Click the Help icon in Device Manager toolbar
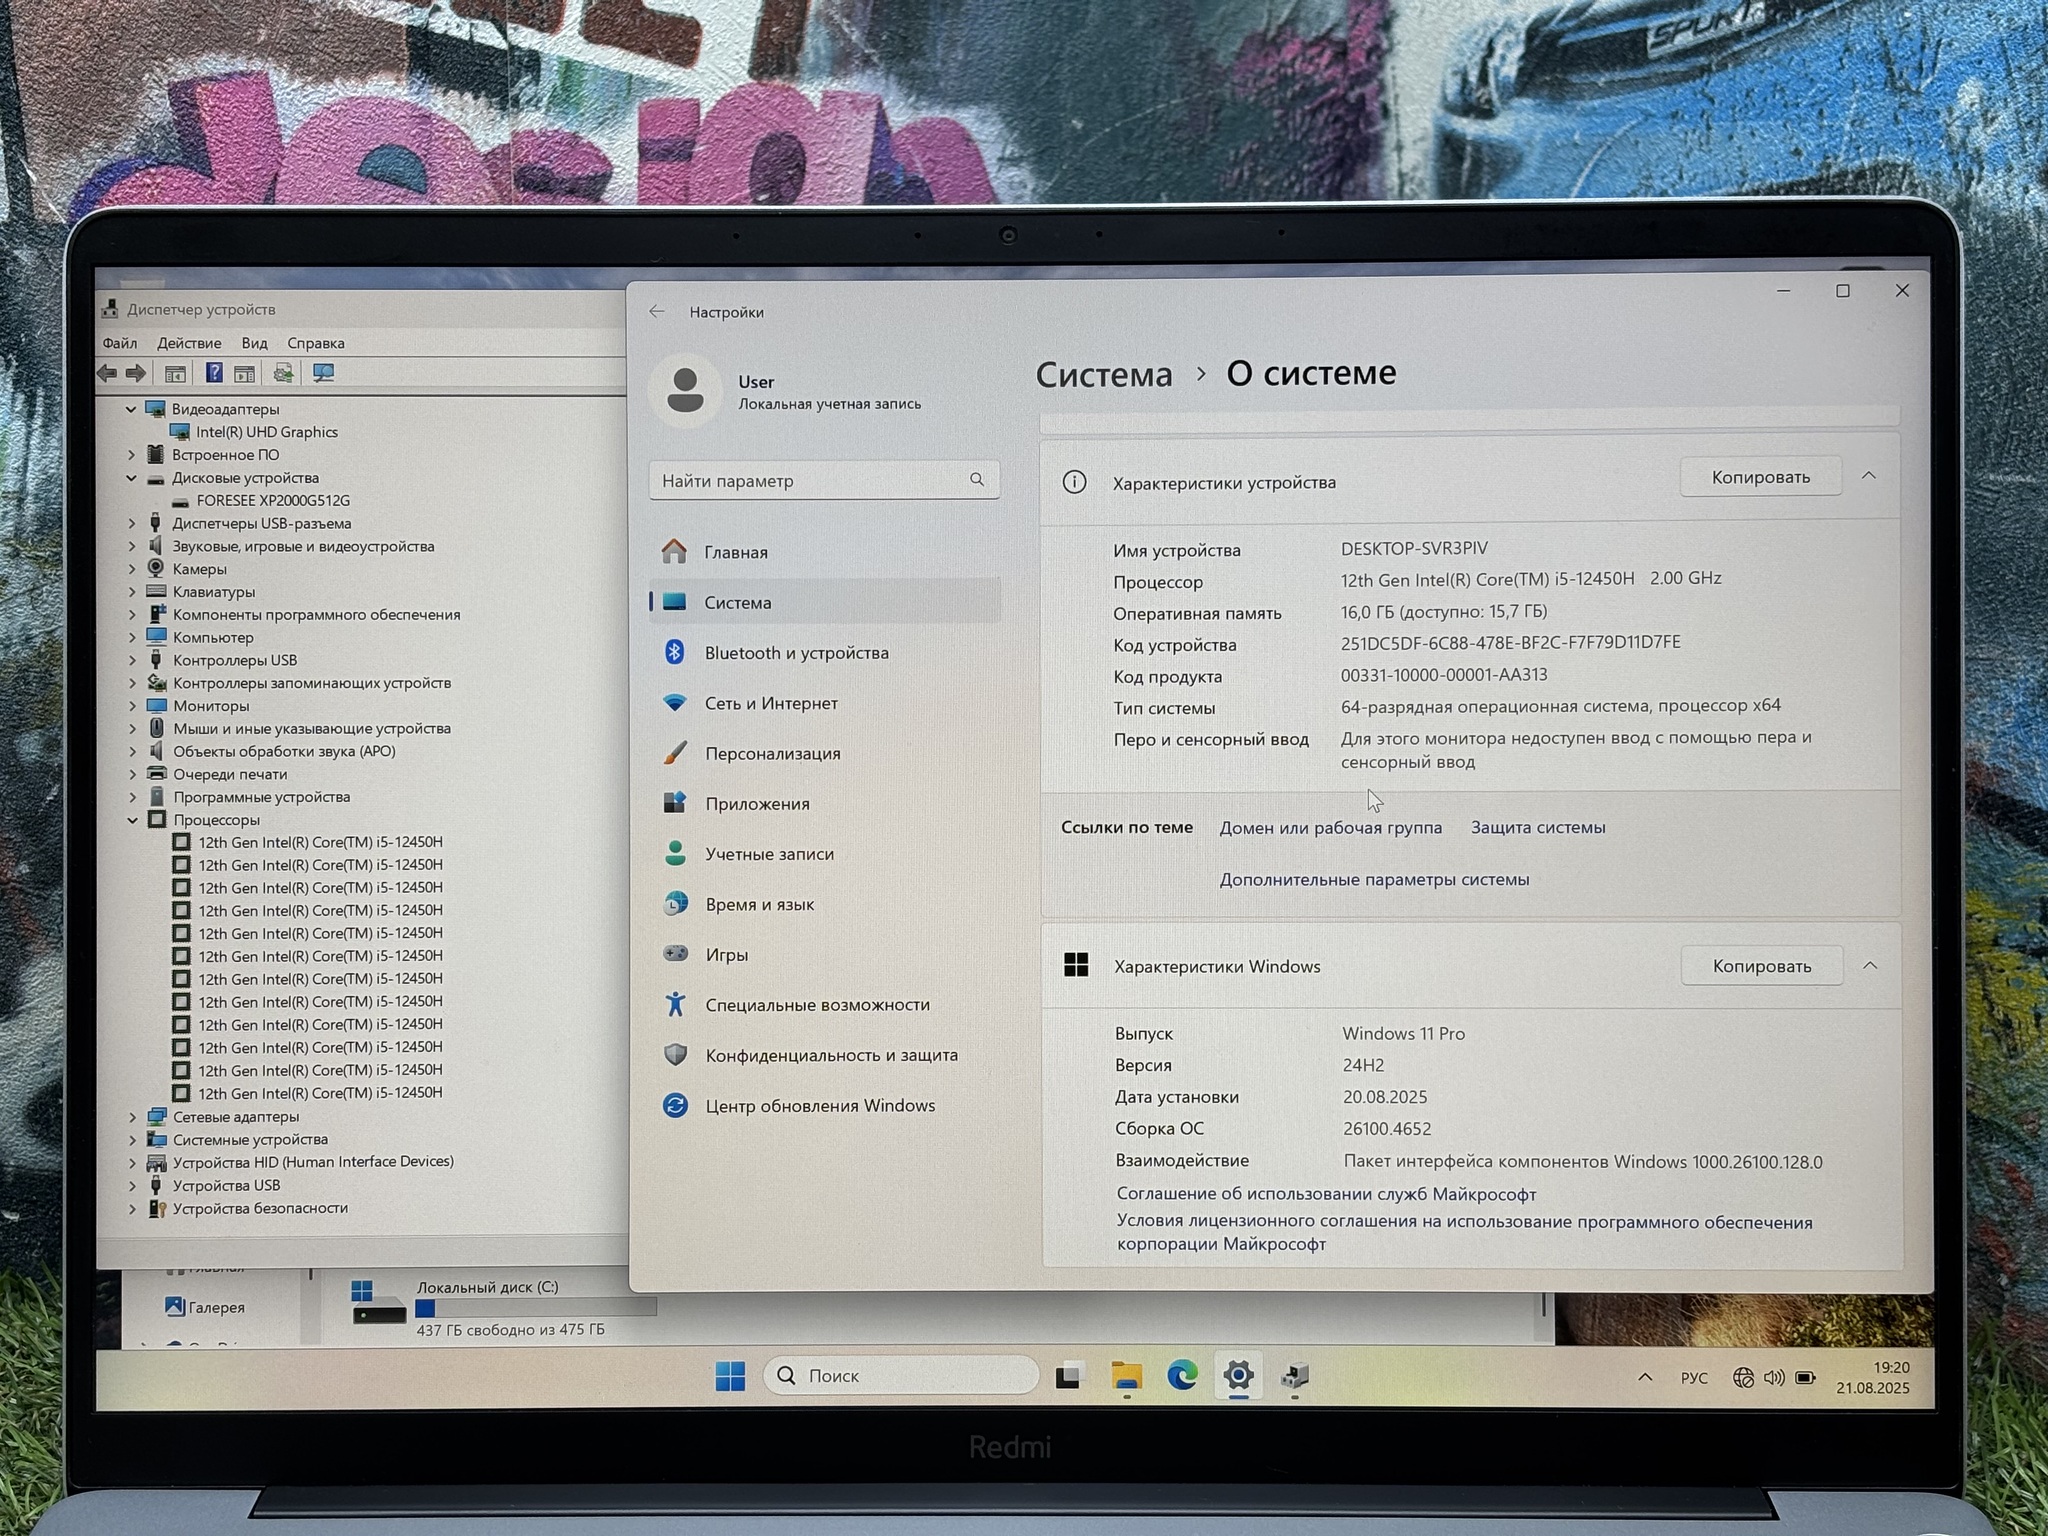This screenshot has height=1536, width=2048. pyautogui.click(x=213, y=373)
